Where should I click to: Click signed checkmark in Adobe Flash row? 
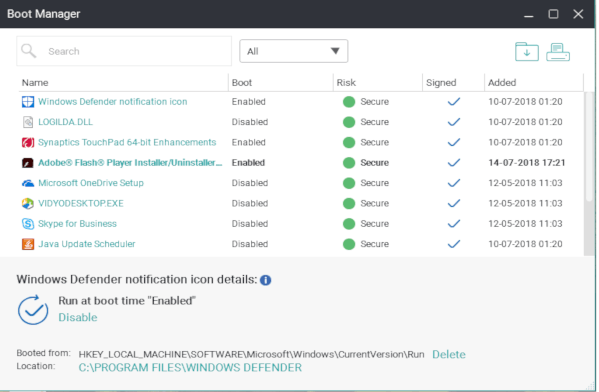point(454,163)
